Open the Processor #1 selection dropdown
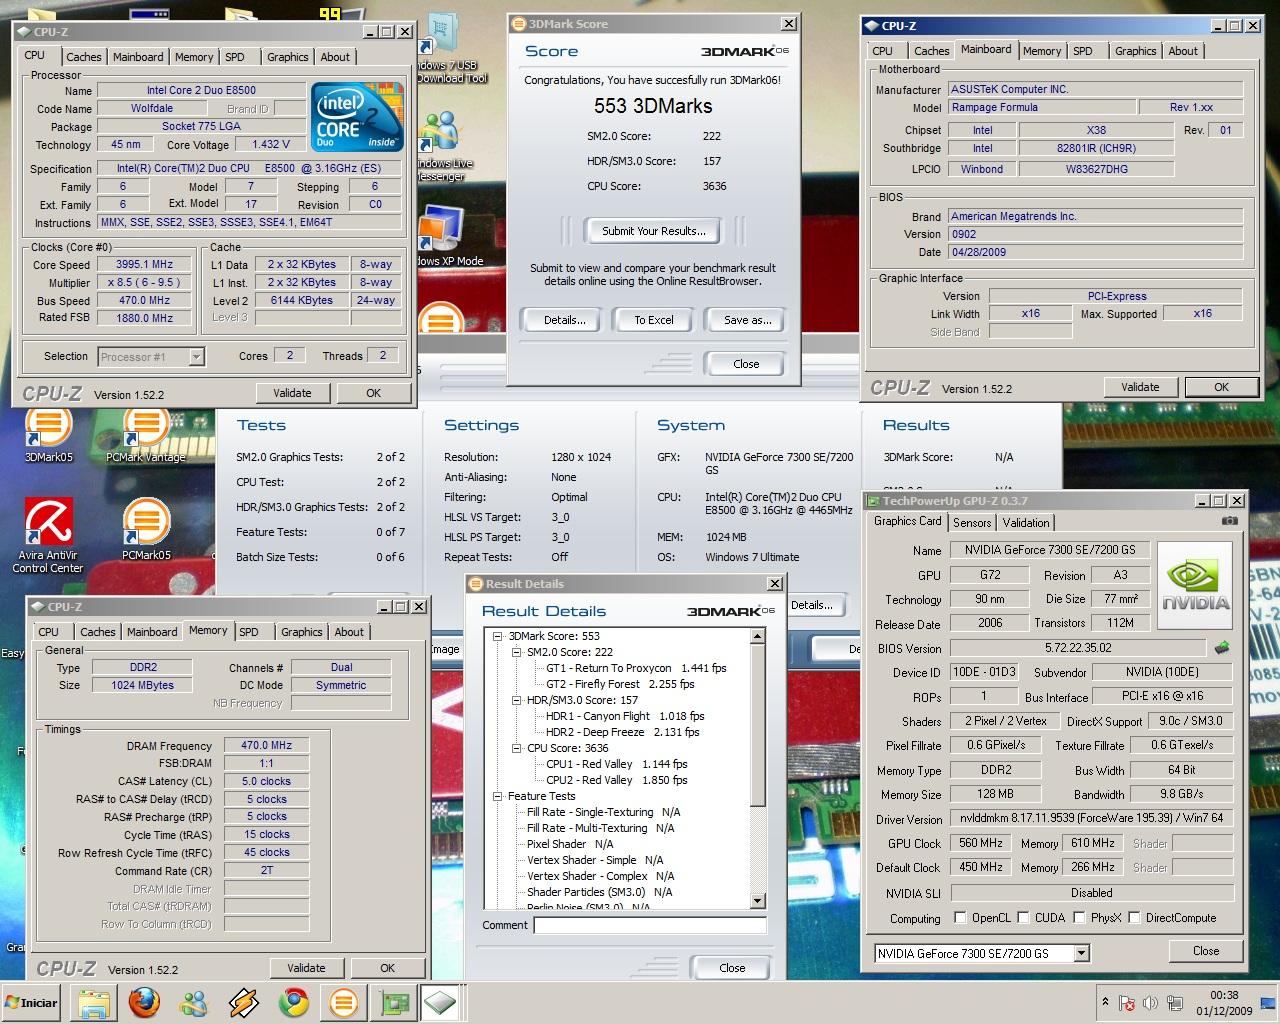This screenshot has width=1280, height=1024. [196, 356]
